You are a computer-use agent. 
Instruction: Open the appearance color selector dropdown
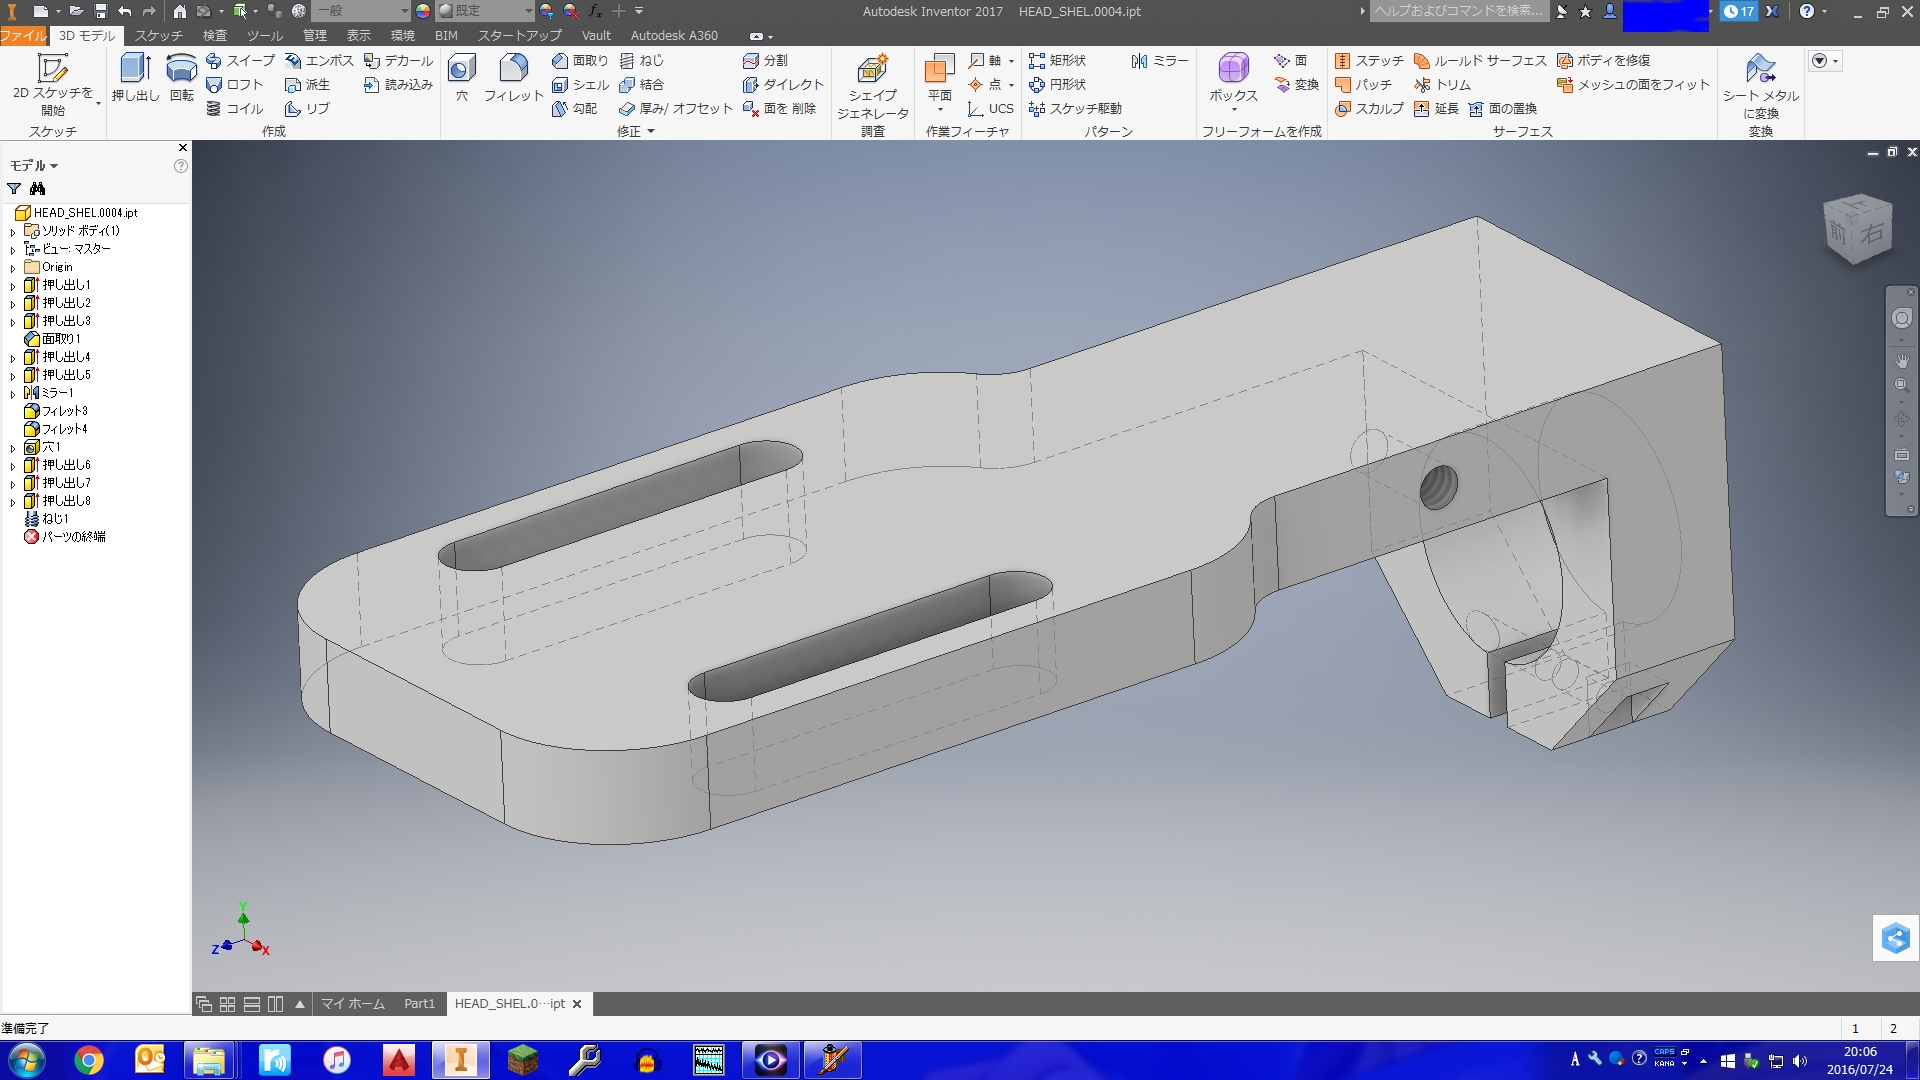(x=529, y=11)
